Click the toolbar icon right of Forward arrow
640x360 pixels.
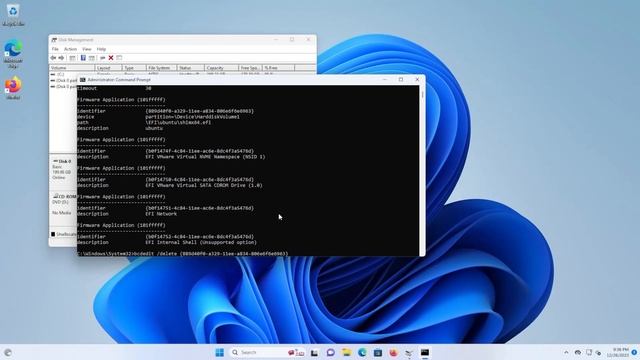point(72,58)
